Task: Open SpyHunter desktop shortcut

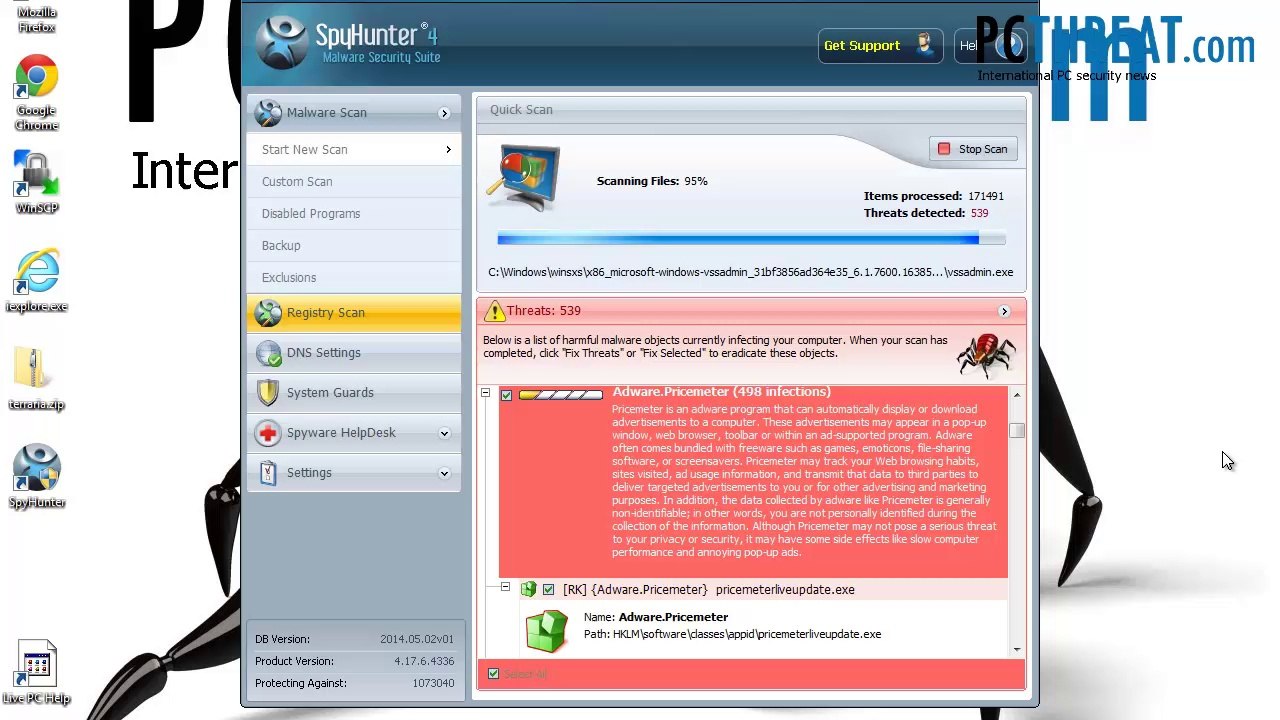Action: coord(37,477)
